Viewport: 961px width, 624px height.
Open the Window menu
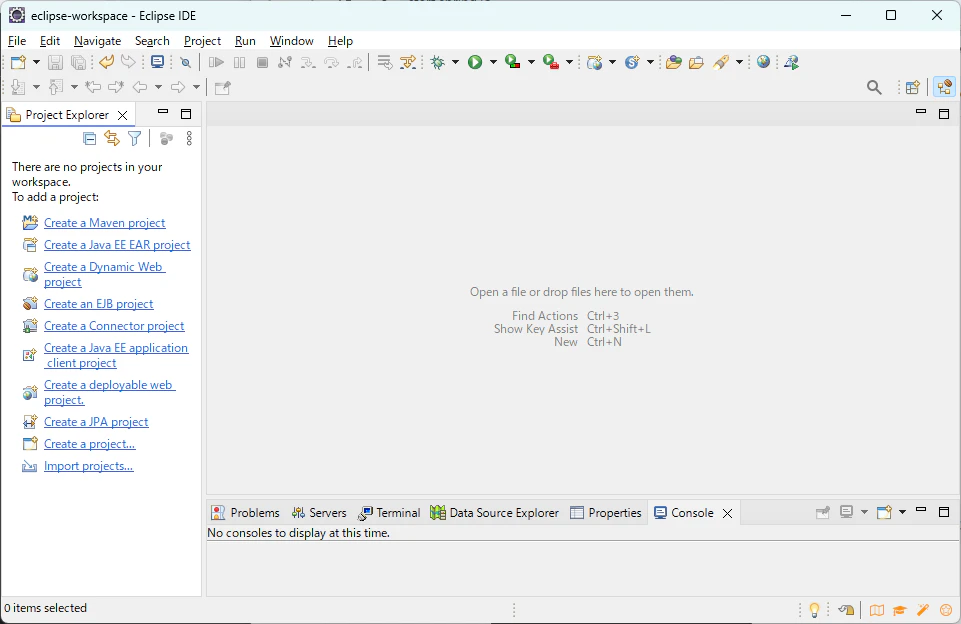pyautogui.click(x=292, y=41)
